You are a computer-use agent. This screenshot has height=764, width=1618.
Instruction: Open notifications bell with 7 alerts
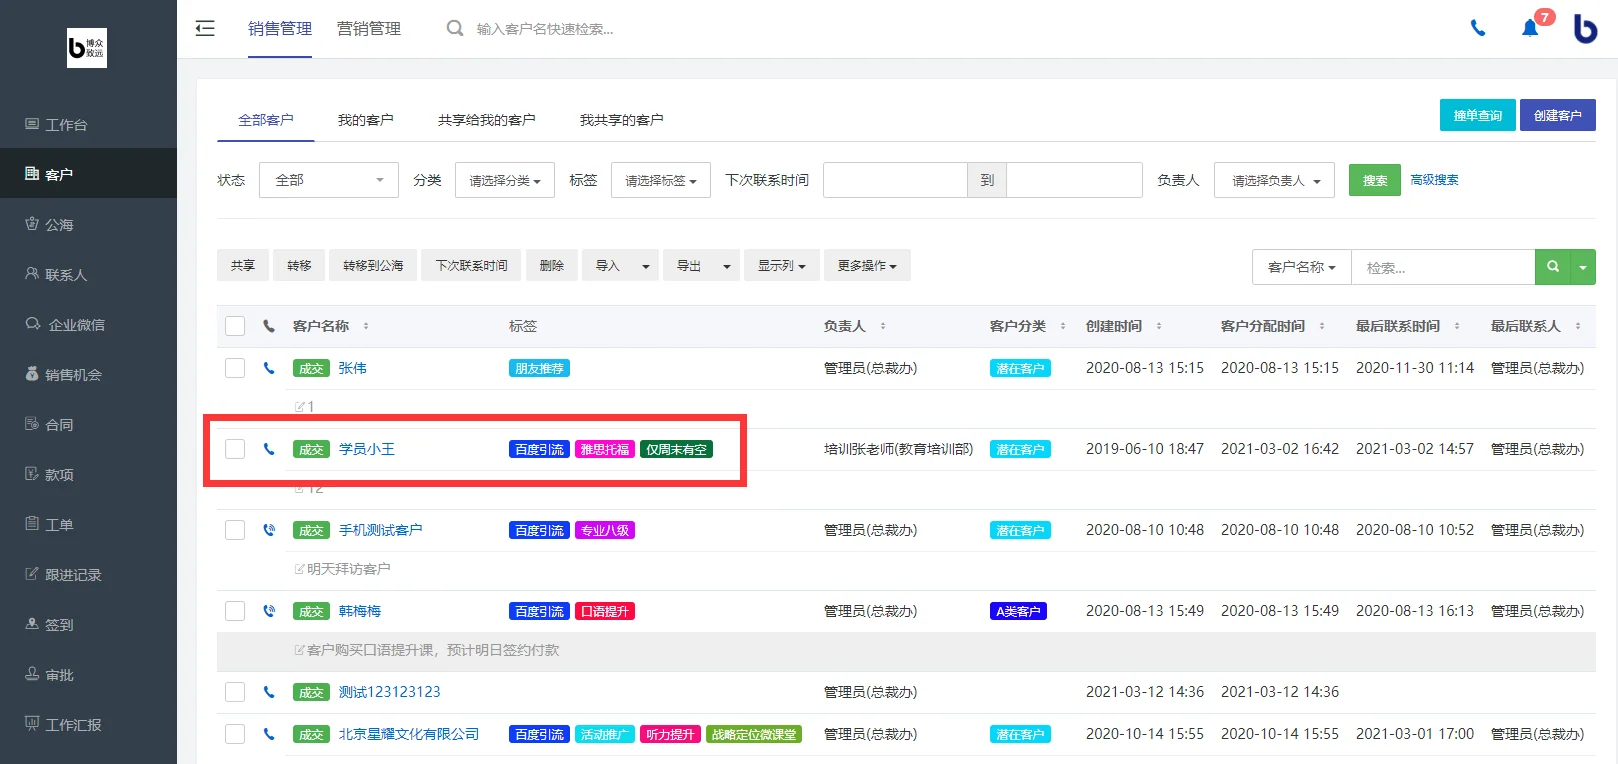[x=1530, y=28]
